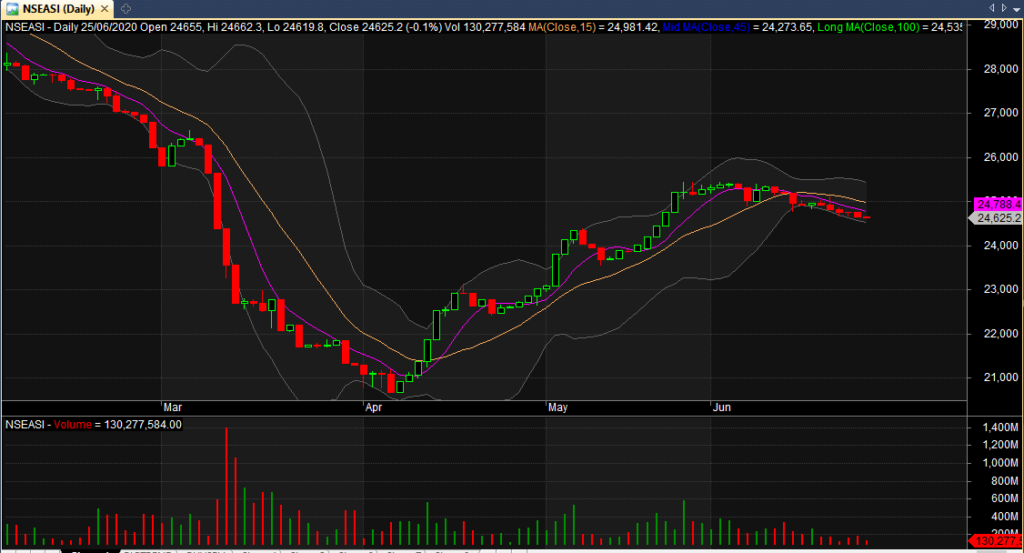Click the Apr label on the date axis

374,408
